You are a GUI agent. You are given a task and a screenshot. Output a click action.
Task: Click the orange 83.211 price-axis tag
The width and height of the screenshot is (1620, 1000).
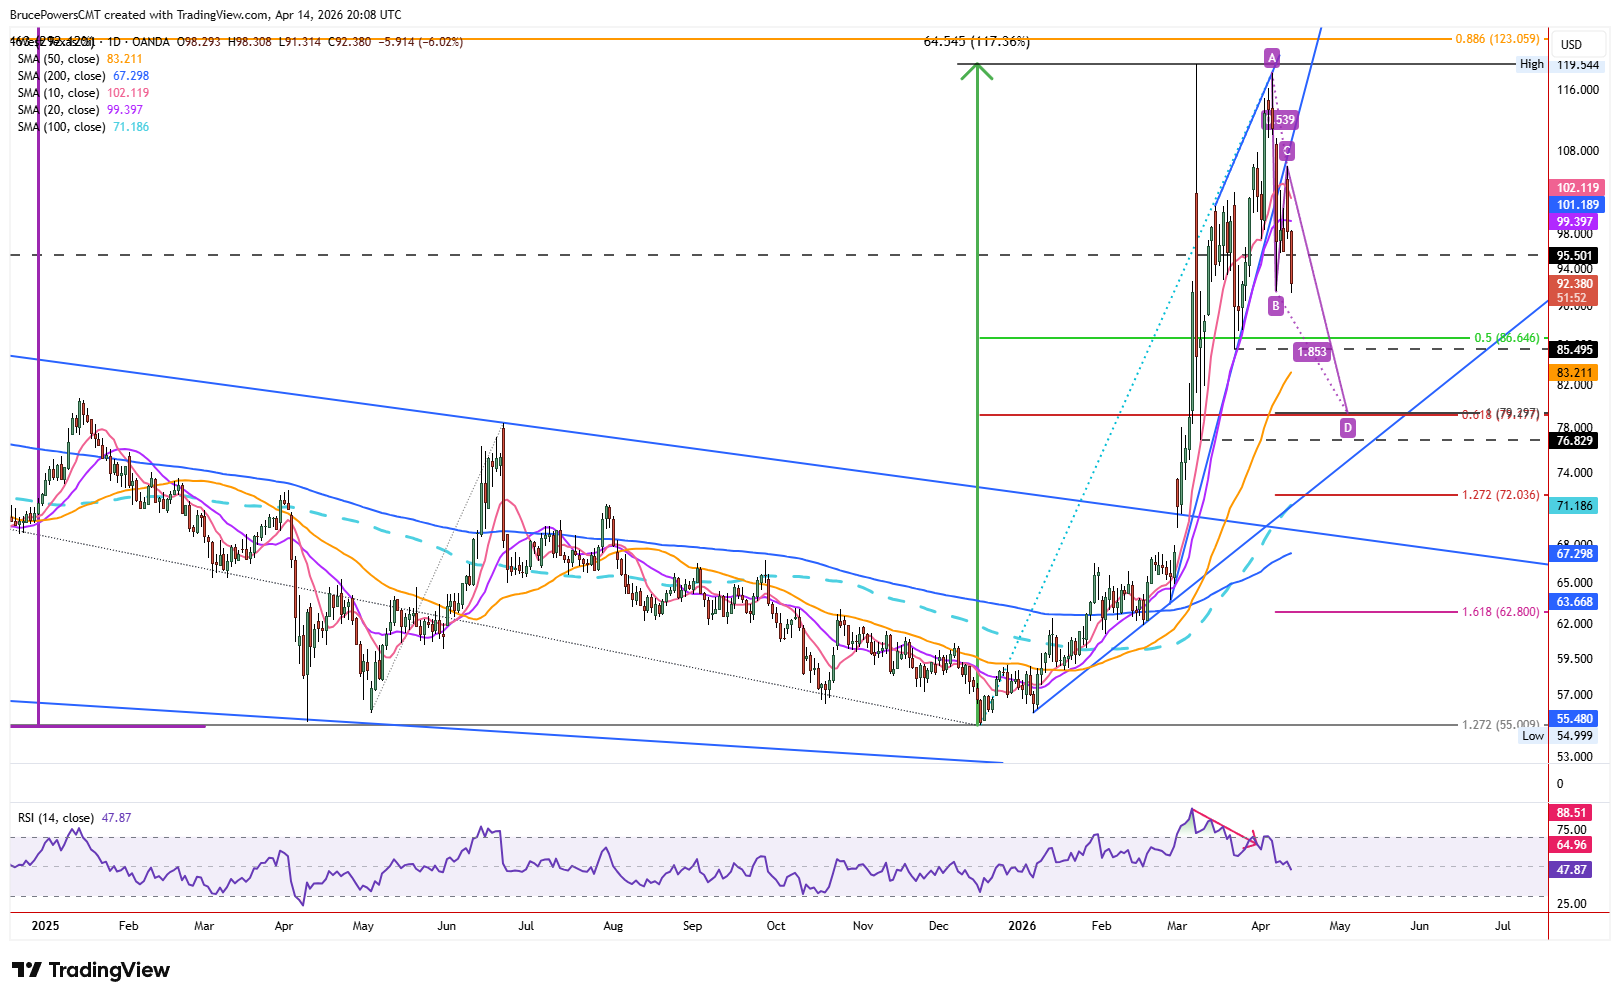[x=1574, y=373]
